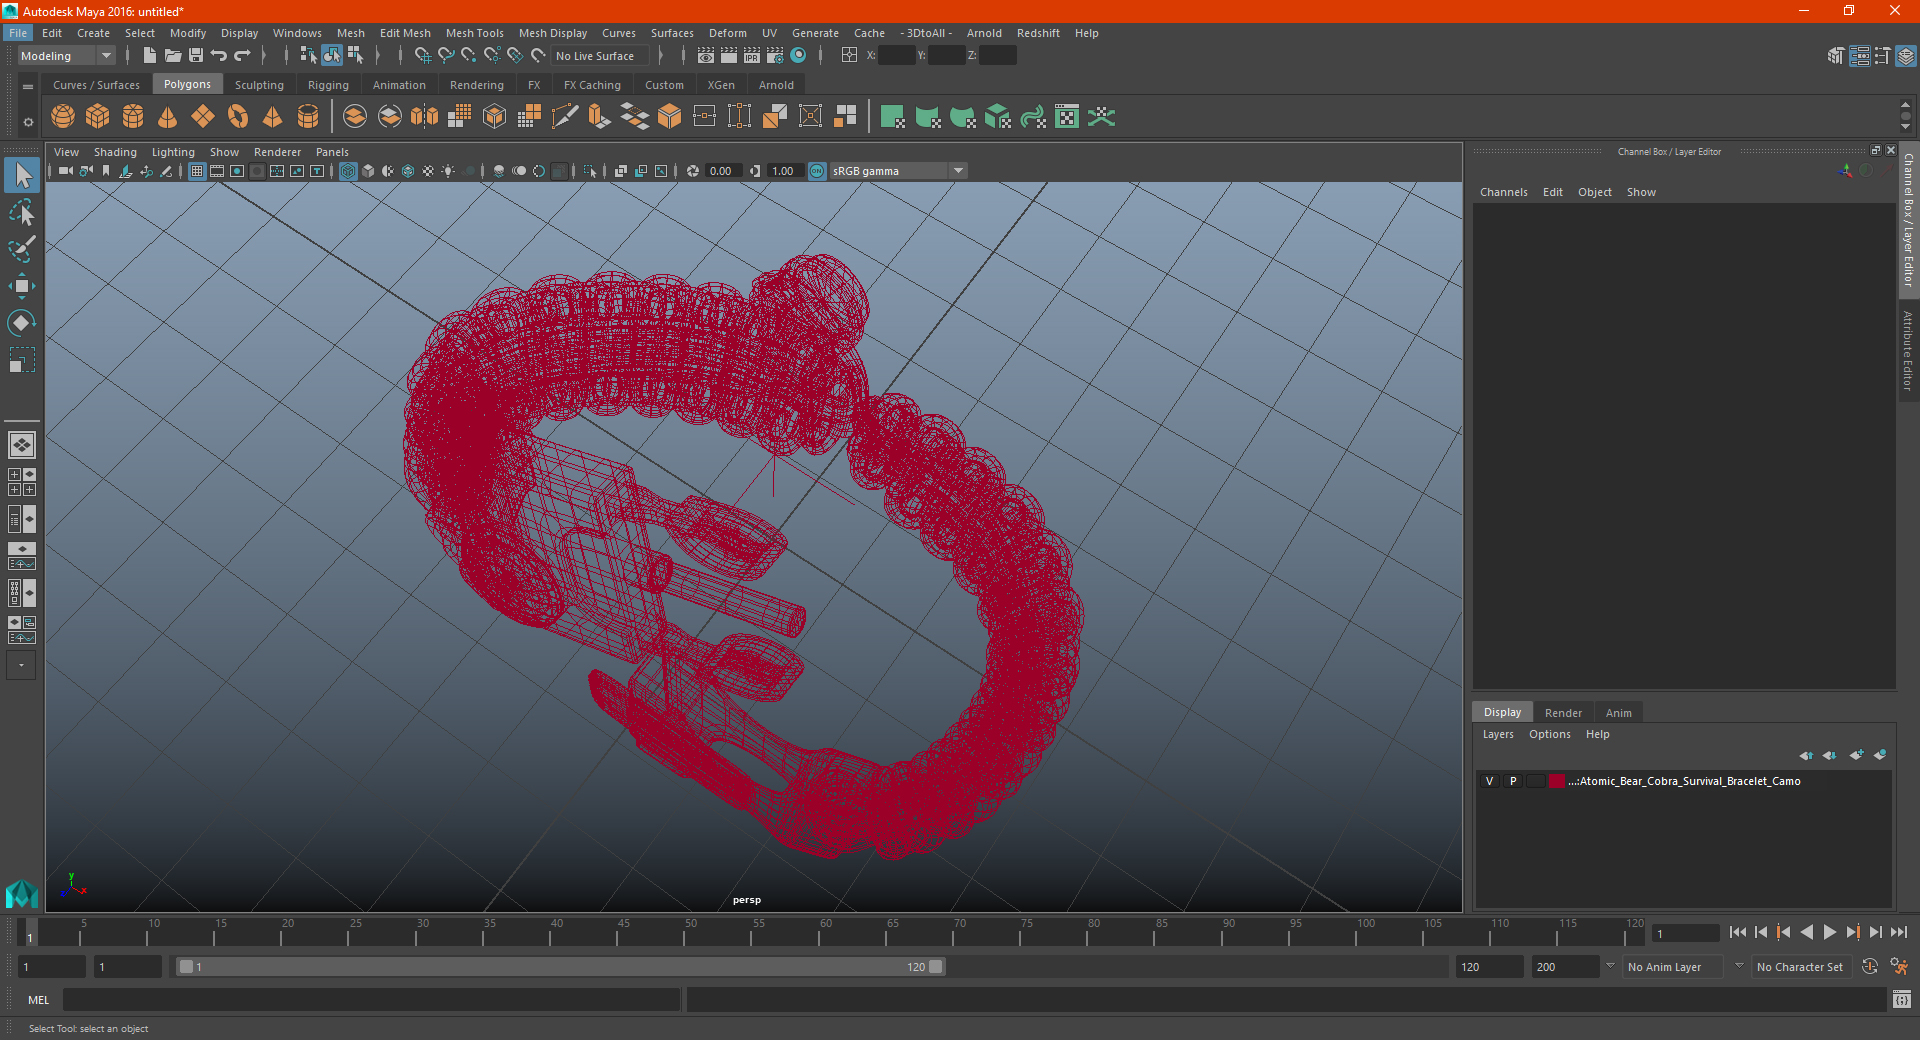
Task: Toggle textured display in viewport toolbar
Action: tap(428, 171)
